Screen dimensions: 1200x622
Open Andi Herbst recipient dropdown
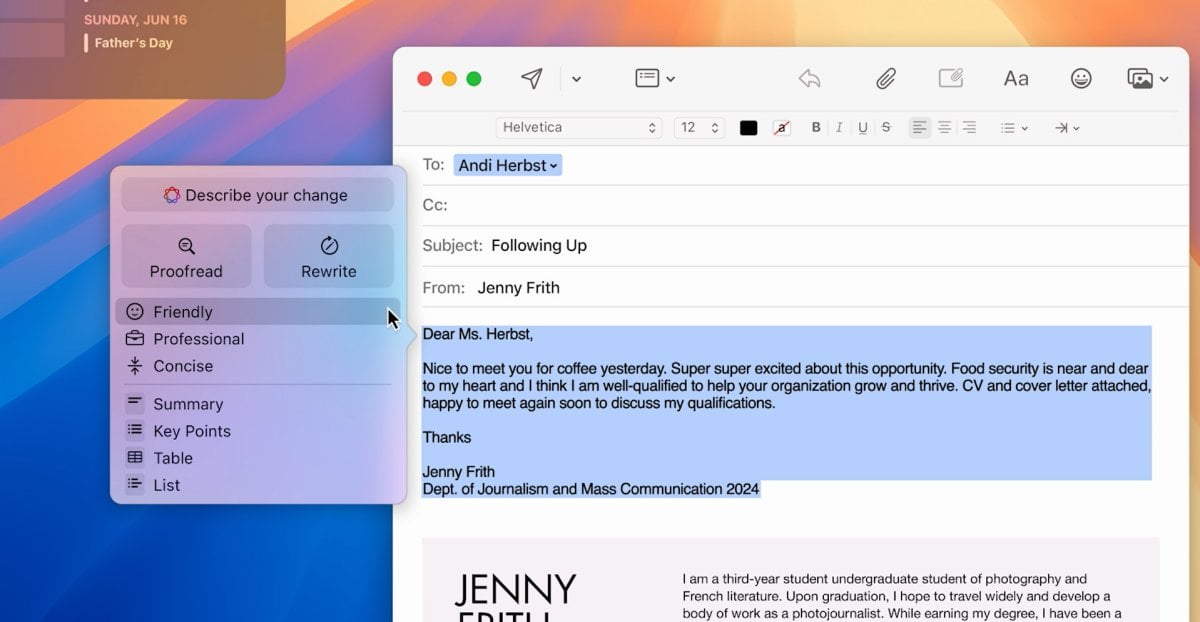pos(508,165)
